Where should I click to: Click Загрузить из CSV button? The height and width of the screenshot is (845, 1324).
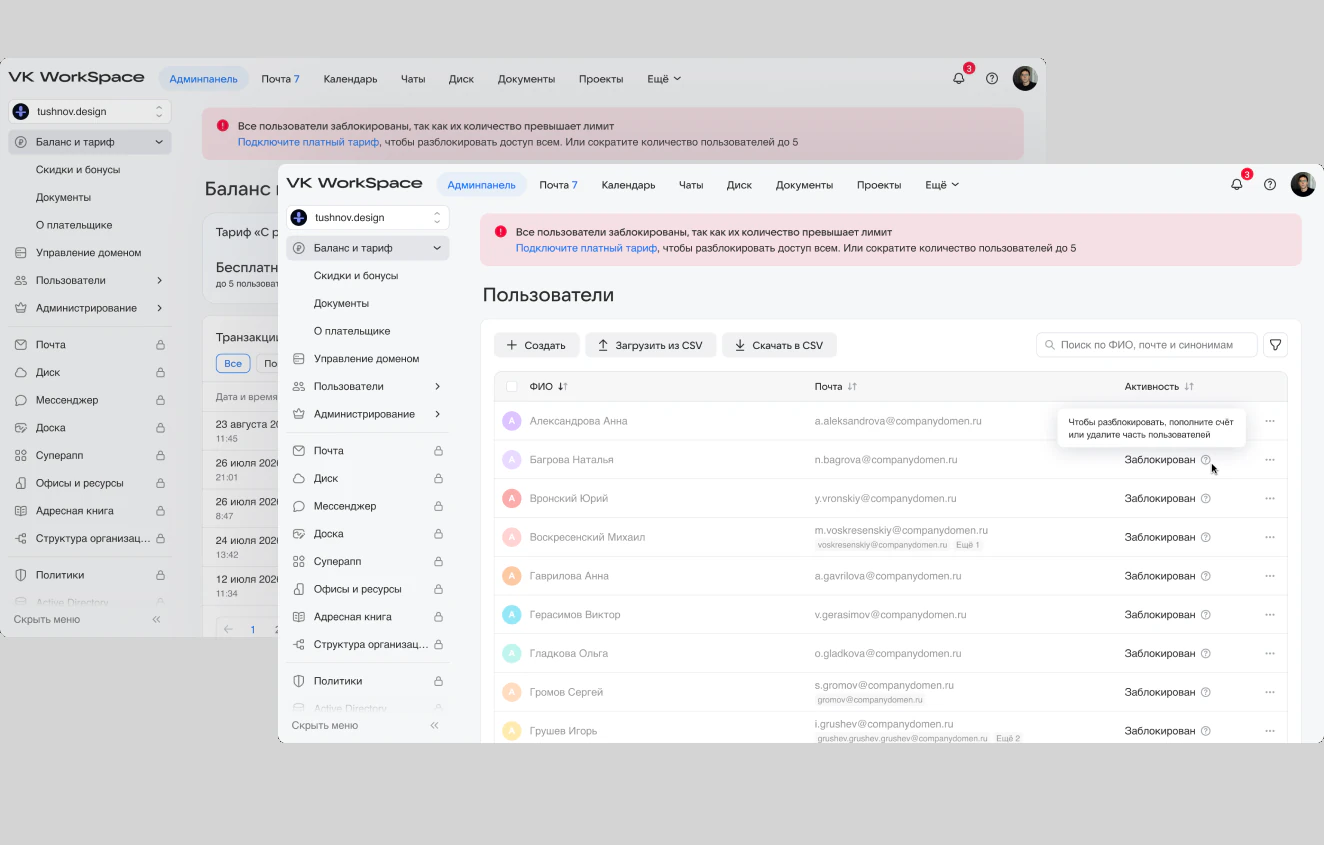point(650,345)
